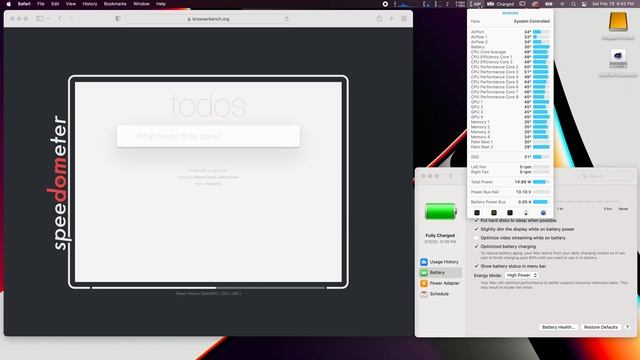The width and height of the screenshot is (640, 360).
Task: Open the Help menu
Action: [x=161, y=4]
